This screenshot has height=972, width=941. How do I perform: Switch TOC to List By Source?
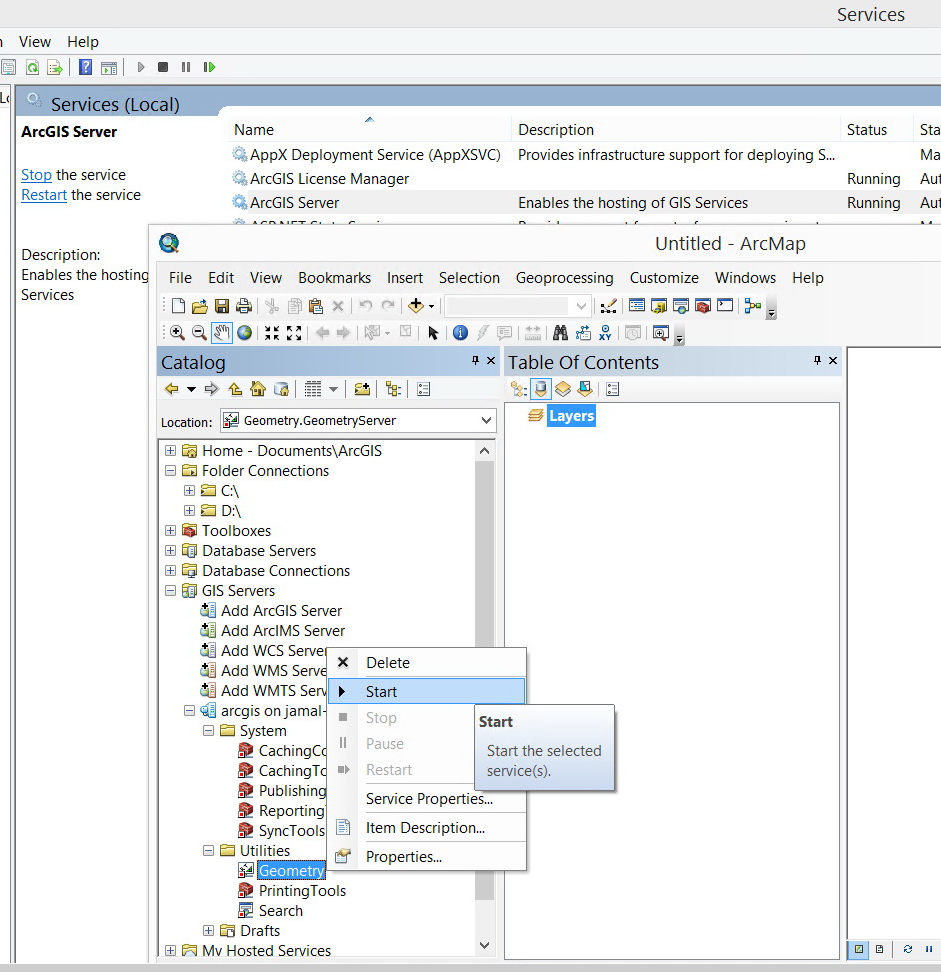[x=541, y=389]
